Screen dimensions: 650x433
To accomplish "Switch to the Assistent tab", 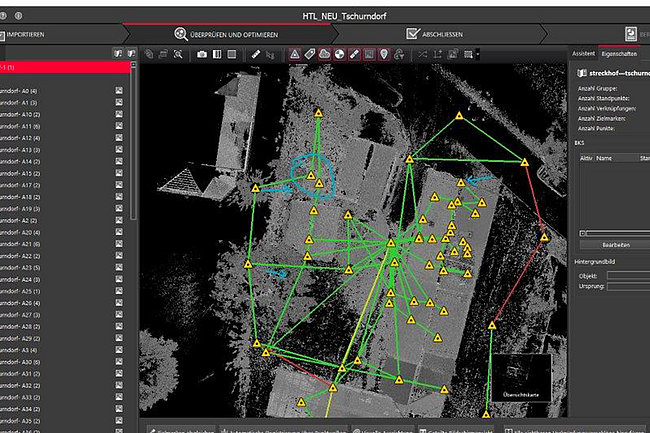I will pos(582,53).
